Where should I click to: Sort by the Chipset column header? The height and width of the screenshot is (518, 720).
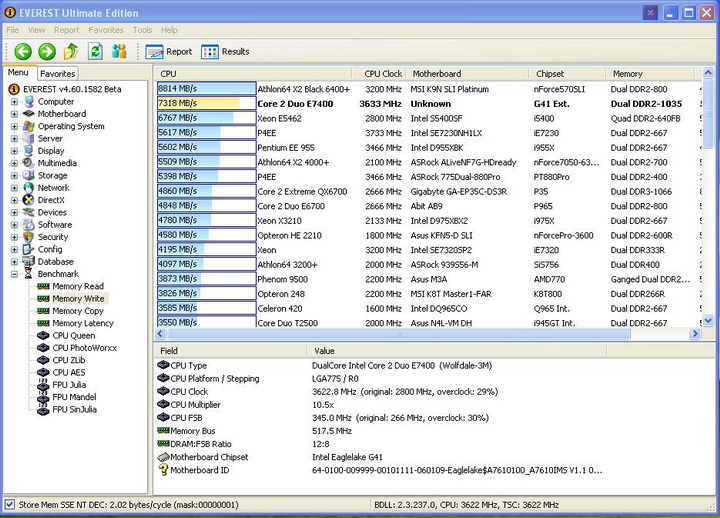[x=567, y=73]
